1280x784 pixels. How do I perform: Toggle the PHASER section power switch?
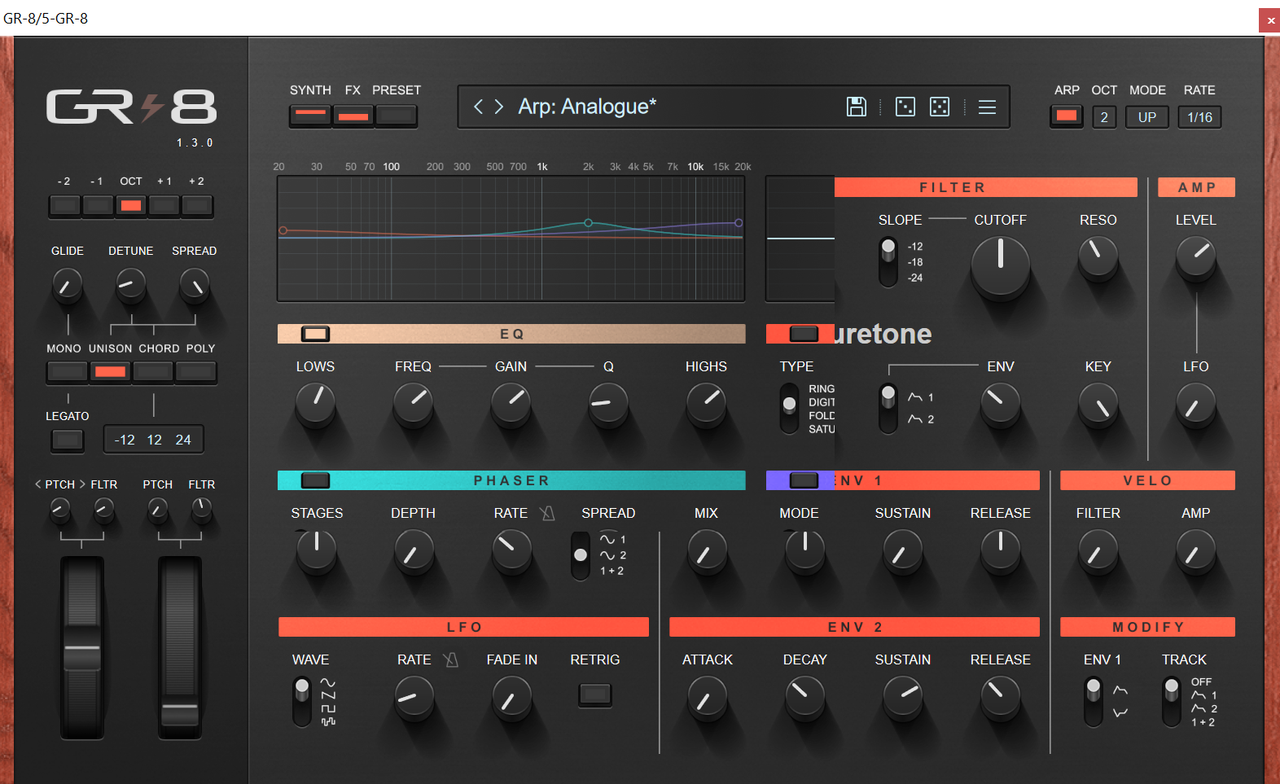coord(315,481)
